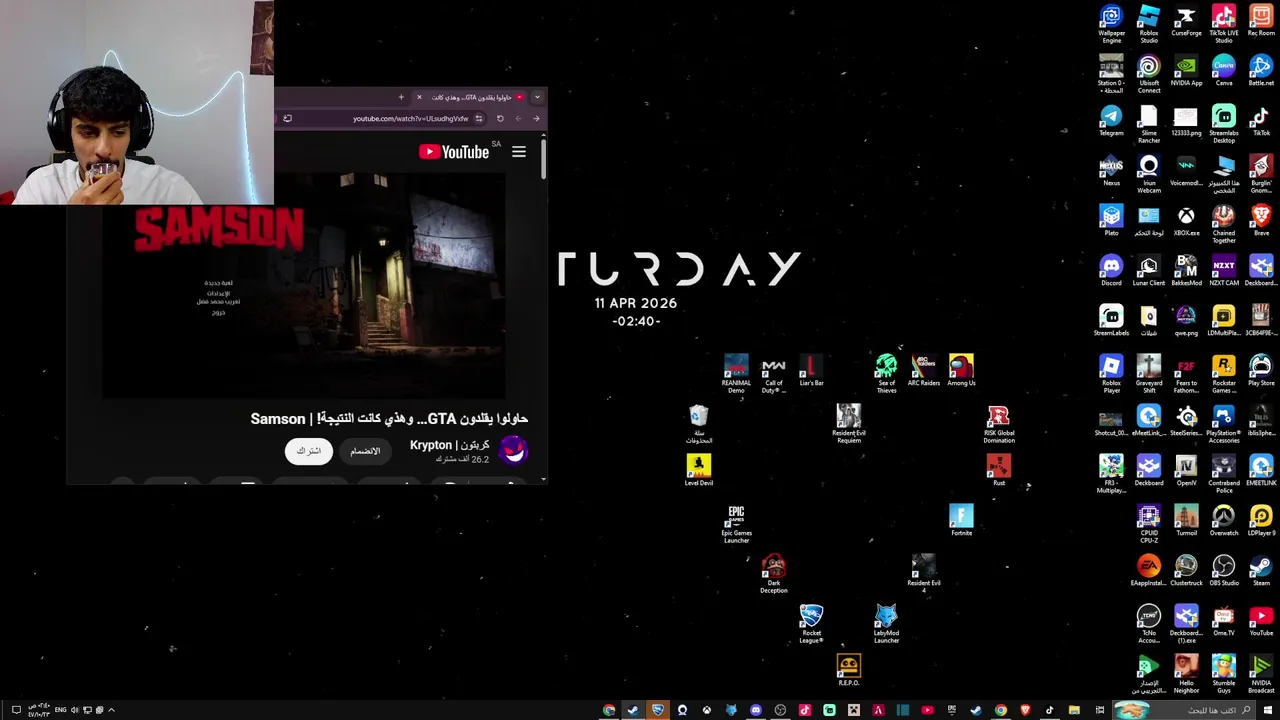Select the NZXT CAM icon
Image resolution: width=1280 pixels, height=720 pixels.
click(1224, 272)
